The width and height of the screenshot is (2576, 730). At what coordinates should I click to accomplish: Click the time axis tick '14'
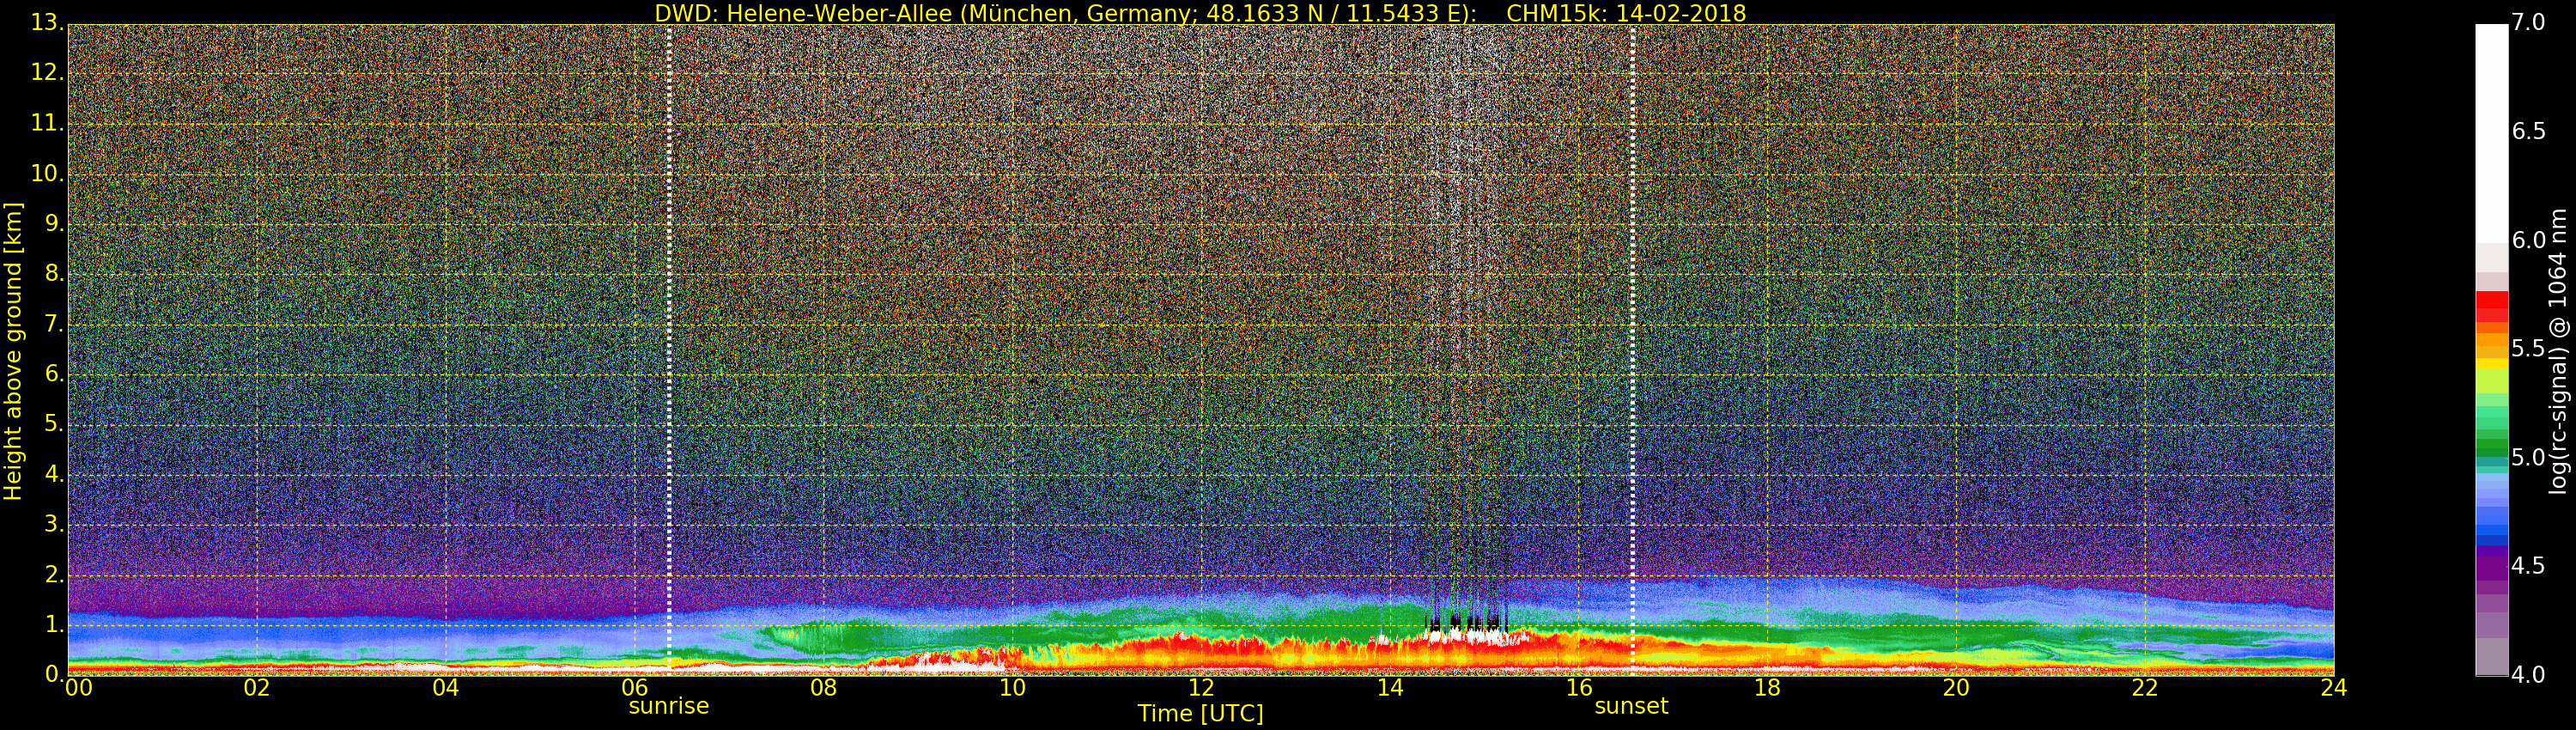click(x=1390, y=688)
